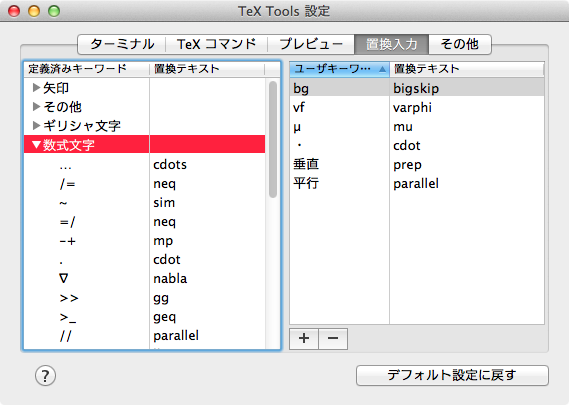Screen dimensions: 569x405
Task: Click the geq replacement text
Action: 164,318
